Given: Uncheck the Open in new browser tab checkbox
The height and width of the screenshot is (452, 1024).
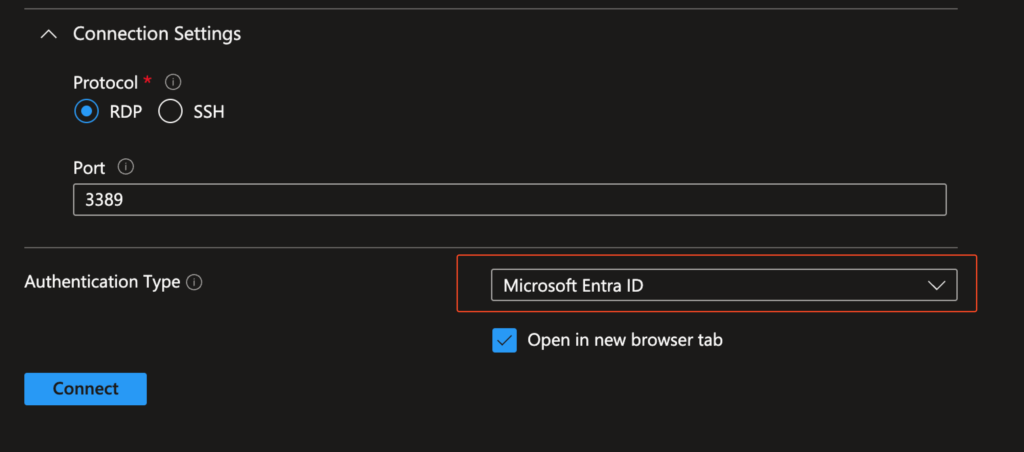Looking at the screenshot, I should tap(504, 340).
